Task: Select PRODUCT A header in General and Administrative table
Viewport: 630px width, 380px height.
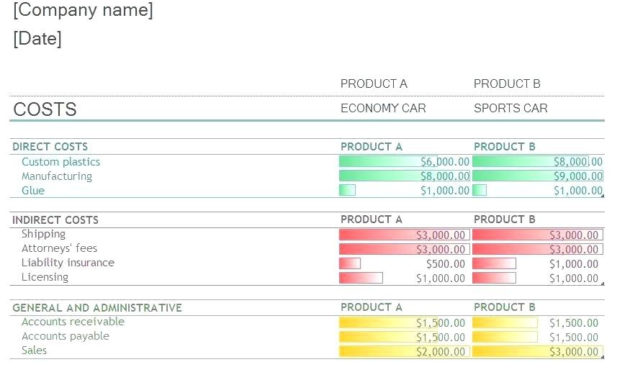Action: (371, 307)
